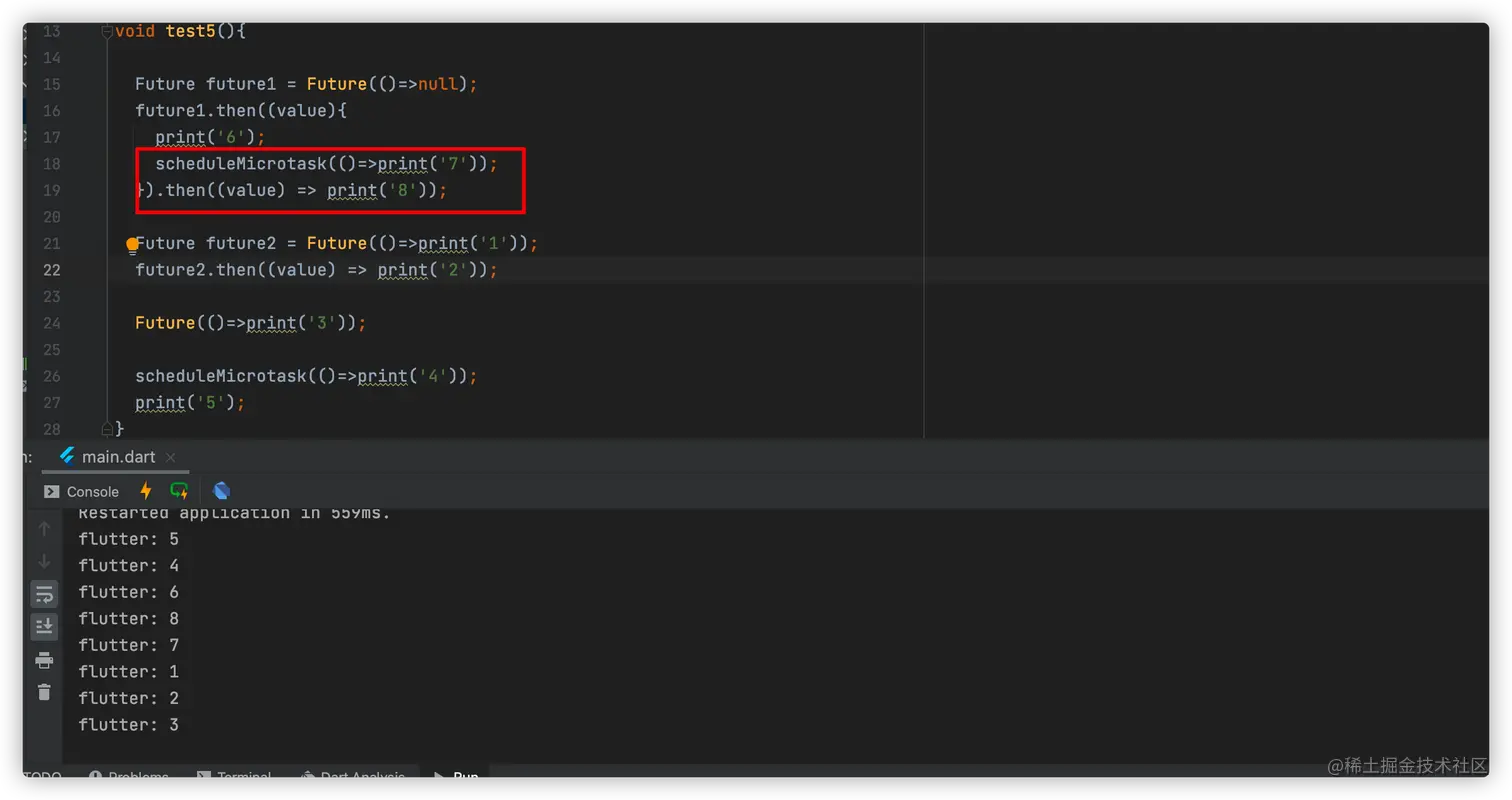The image size is (1512, 800).
Task: Click console output 'flutter: 6'
Action: 128,592
